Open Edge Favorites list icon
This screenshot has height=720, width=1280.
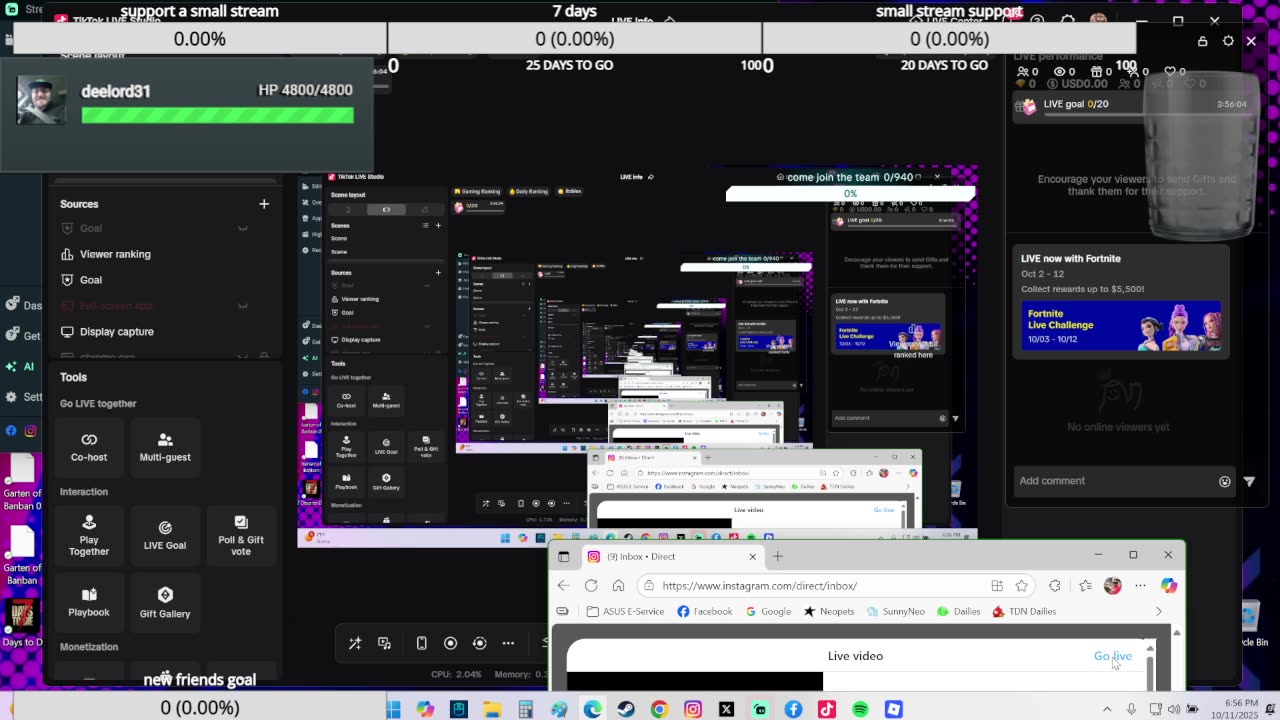(x=1085, y=586)
